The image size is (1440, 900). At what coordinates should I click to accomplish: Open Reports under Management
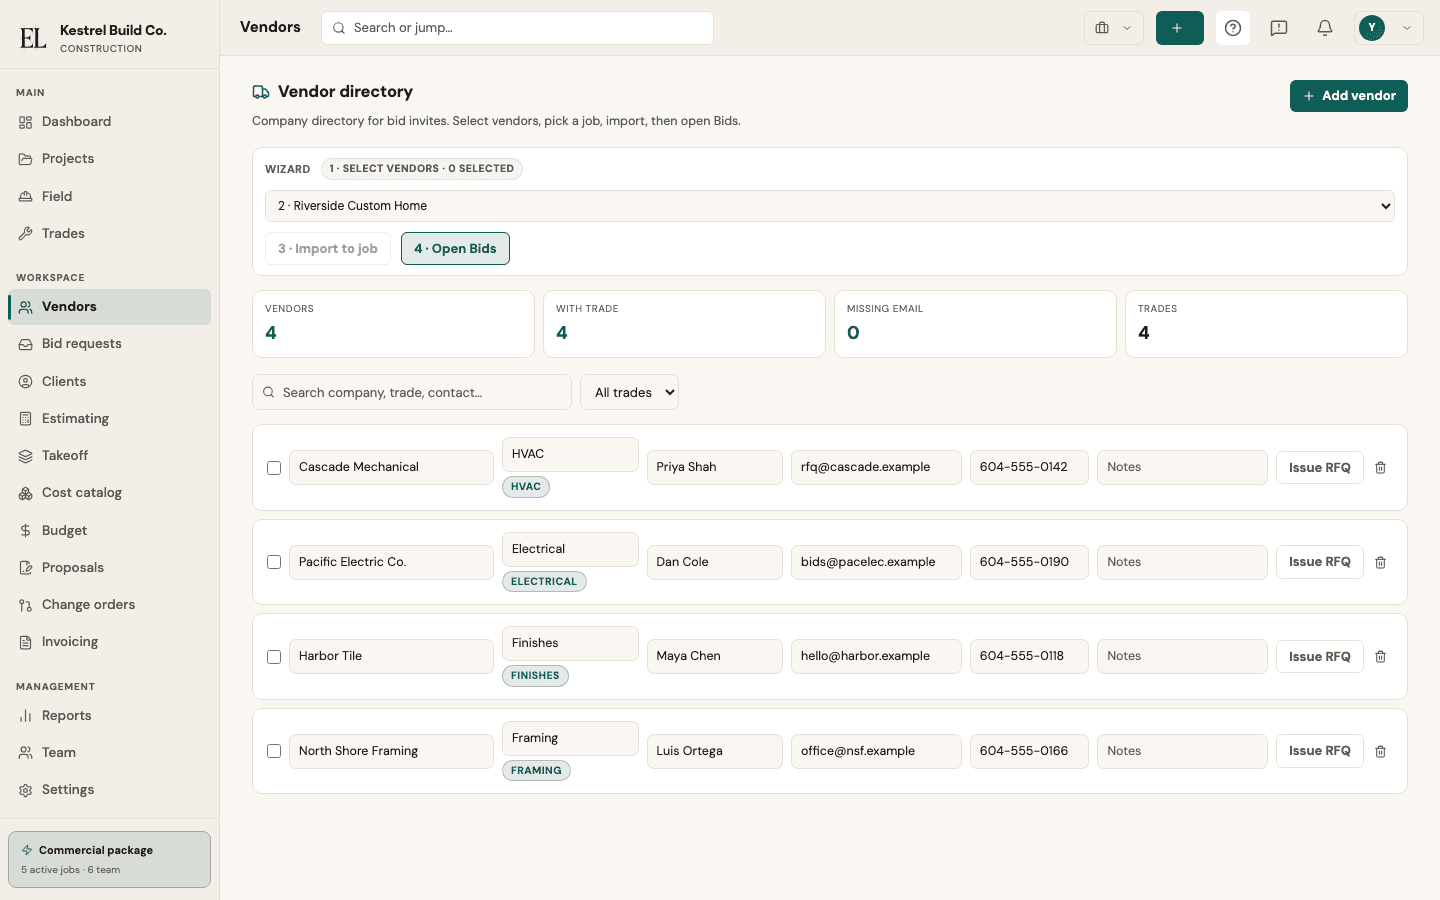(110, 716)
